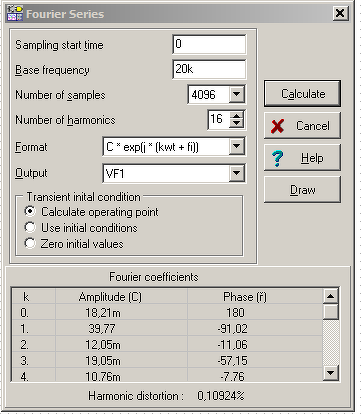Click the blue question mark Help icon
This screenshot has height=414, width=362.
(x=277, y=158)
